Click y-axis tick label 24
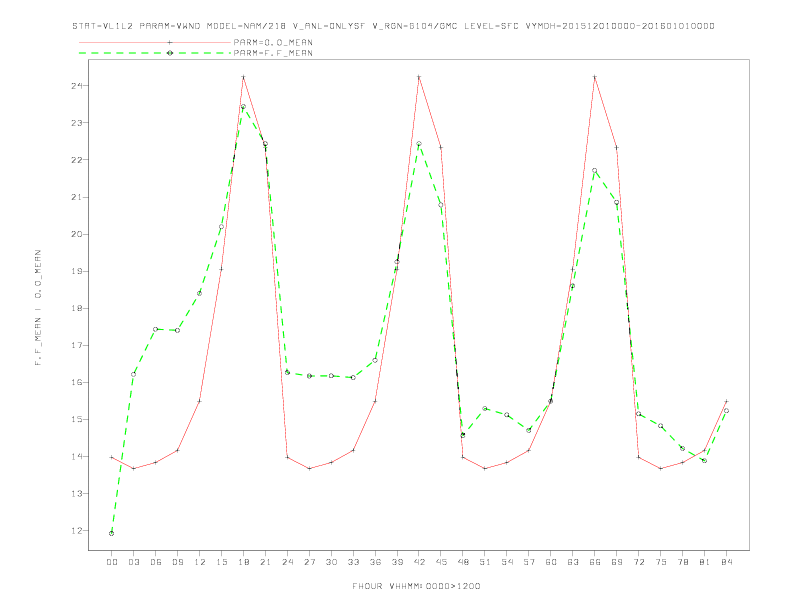Viewport: 792px width, 612px height. coord(77,85)
